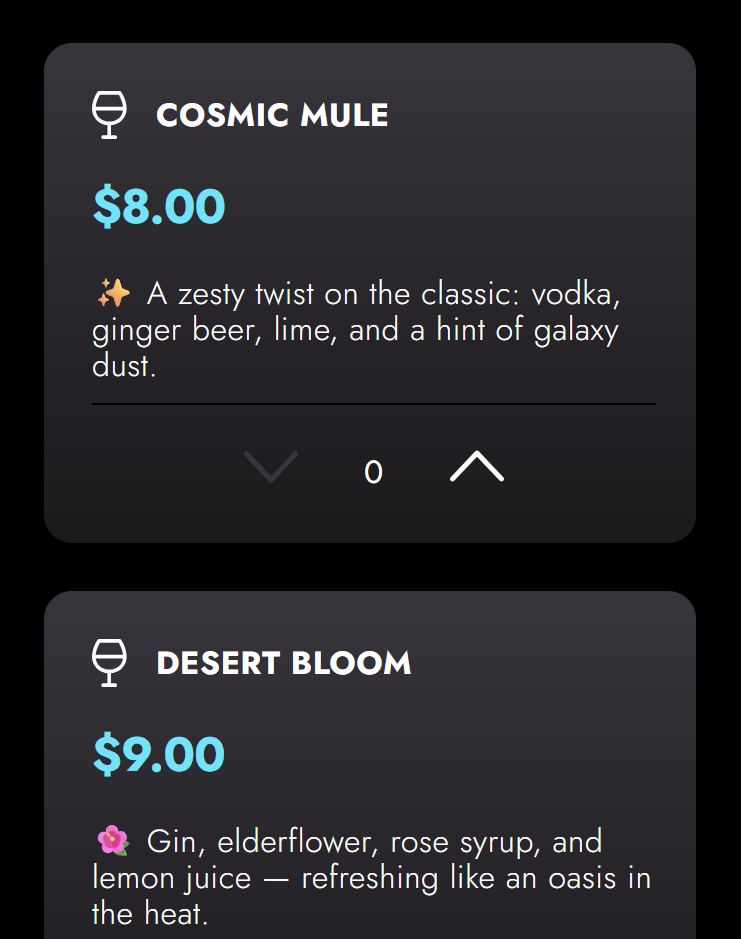Click the Desert Bloom wine glass icon

[x=109, y=663]
